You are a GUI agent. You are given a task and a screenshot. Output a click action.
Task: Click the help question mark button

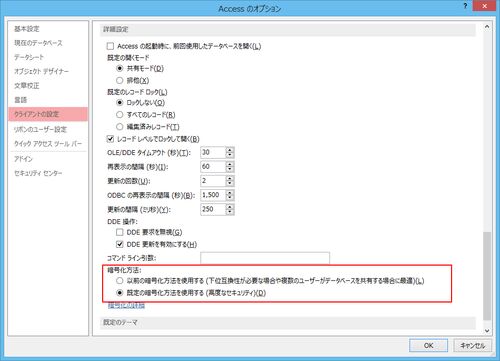pyautogui.click(x=465, y=6)
